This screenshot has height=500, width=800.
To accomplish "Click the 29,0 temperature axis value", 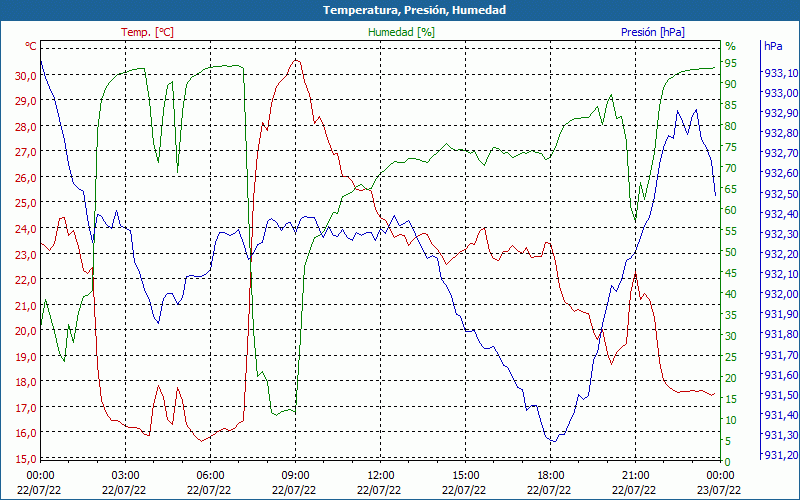I will pos(26,101).
